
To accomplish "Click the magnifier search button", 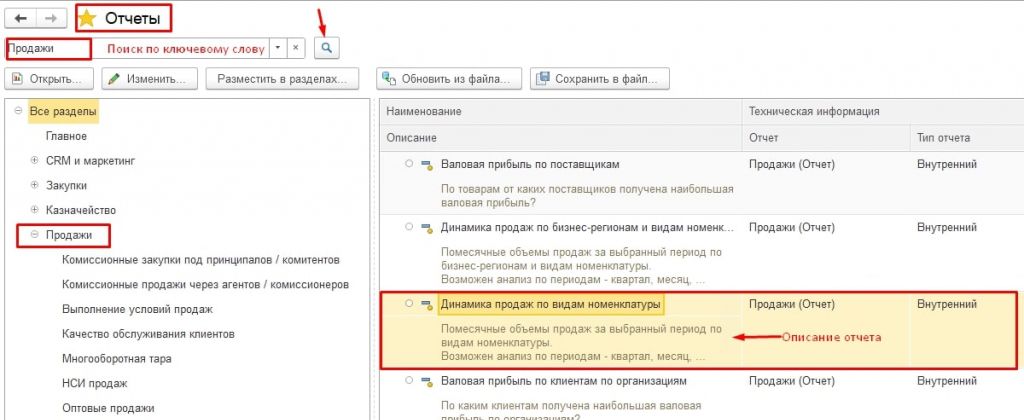I will (327, 48).
